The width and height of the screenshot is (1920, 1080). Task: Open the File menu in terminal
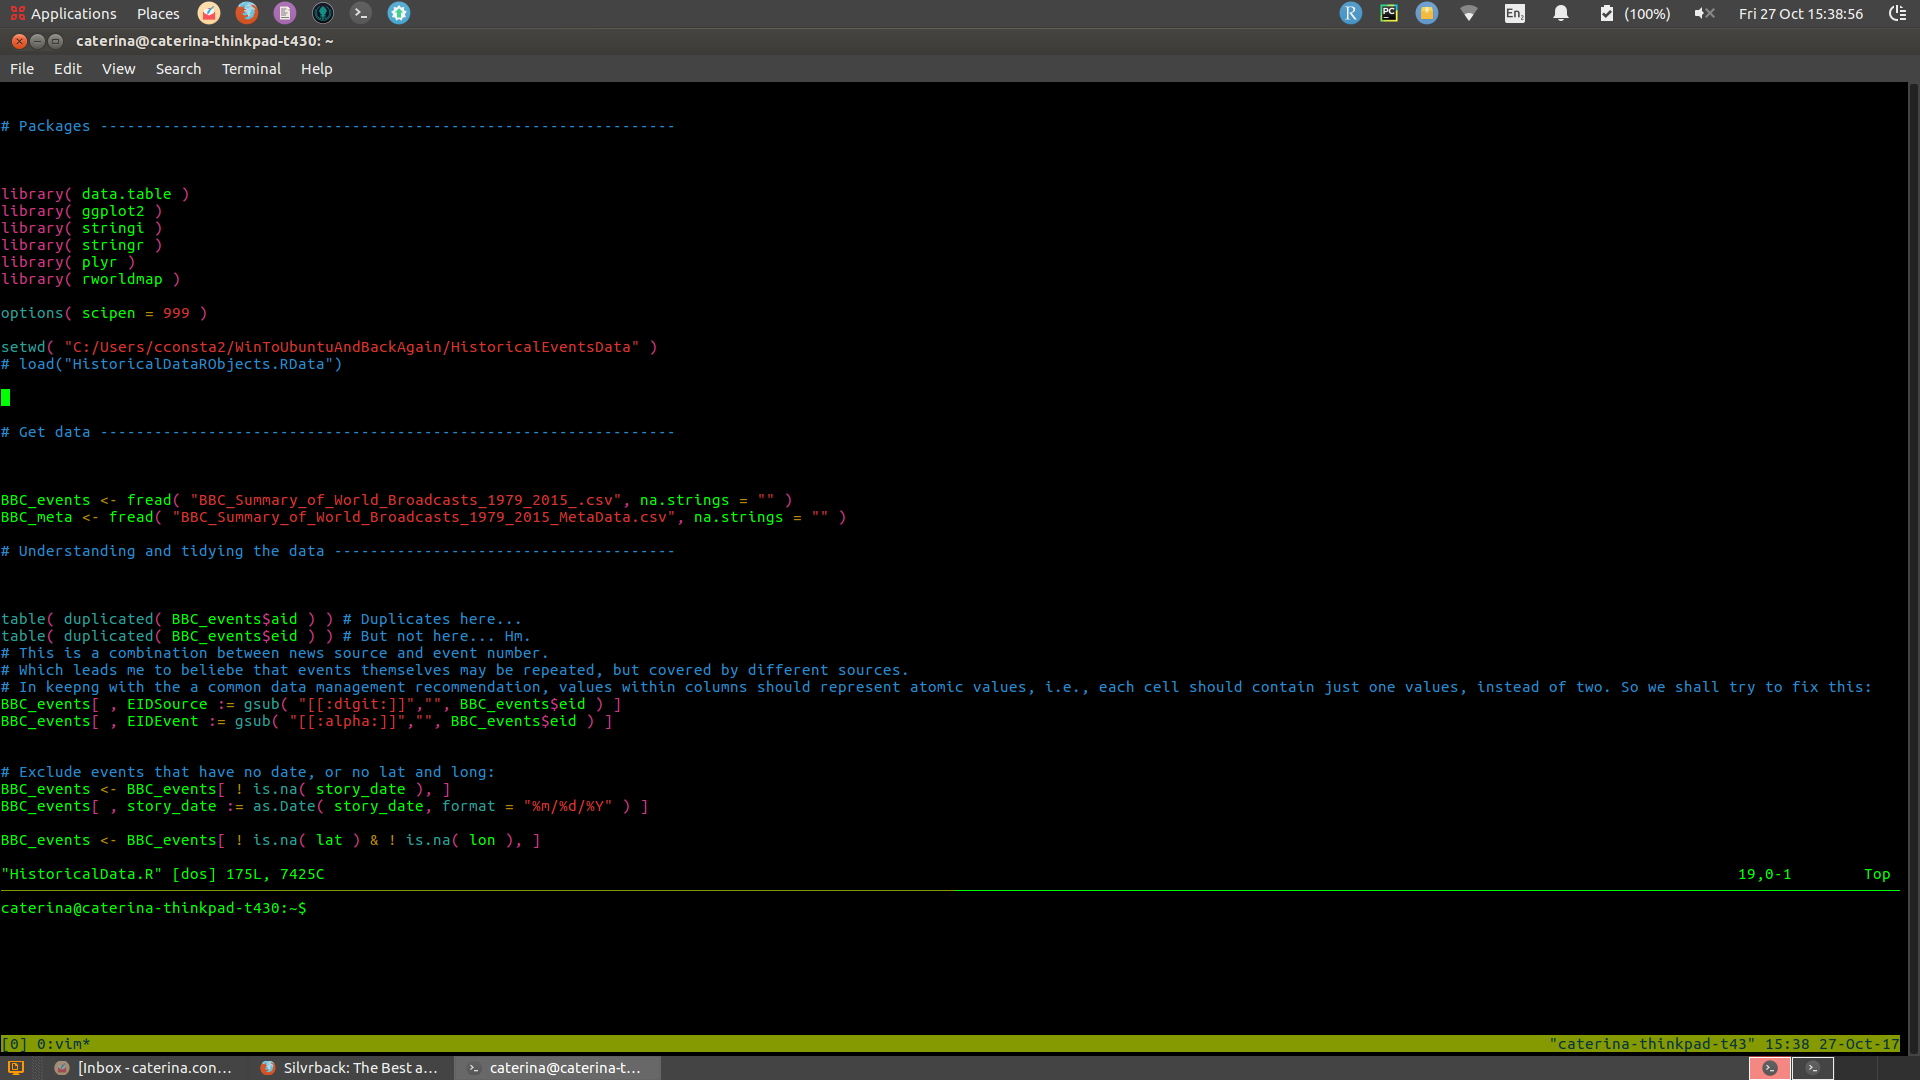[x=21, y=67]
